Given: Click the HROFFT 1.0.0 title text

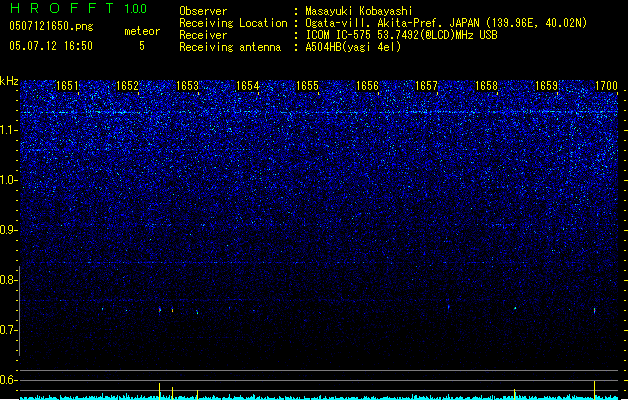Looking at the screenshot, I should click(79, 8).
